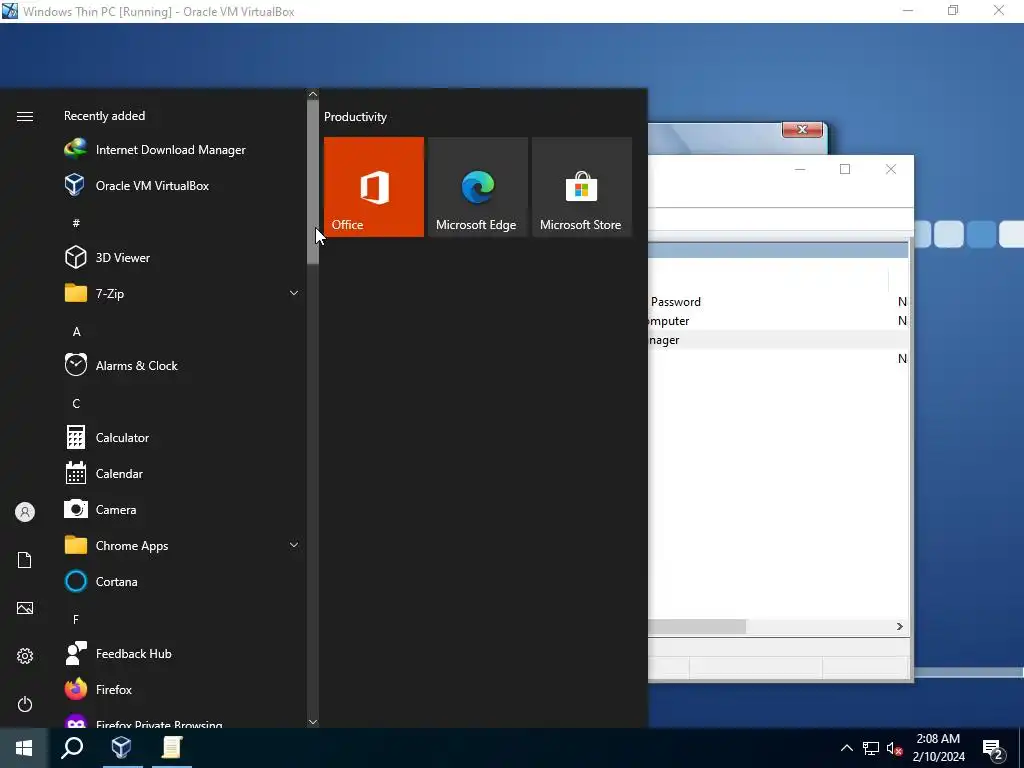This screenshot has height=768, width=1024.
Task: Click app list scroll up arrow
Action: point(313,94)
